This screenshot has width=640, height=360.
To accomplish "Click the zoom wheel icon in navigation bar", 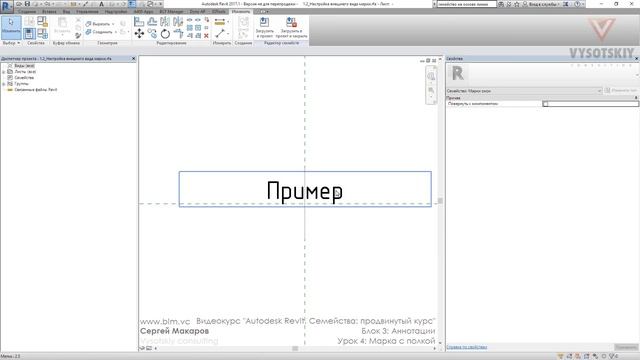I will (431, 76).
